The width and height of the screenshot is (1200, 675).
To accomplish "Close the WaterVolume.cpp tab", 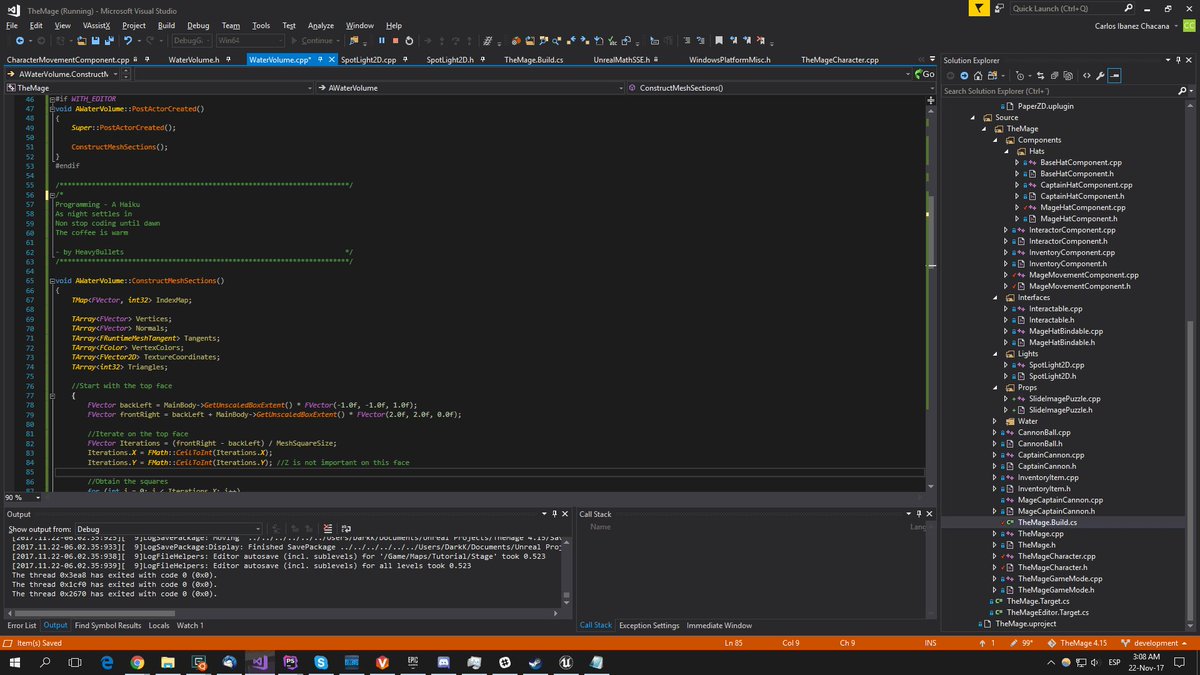I will coord(330,60).
